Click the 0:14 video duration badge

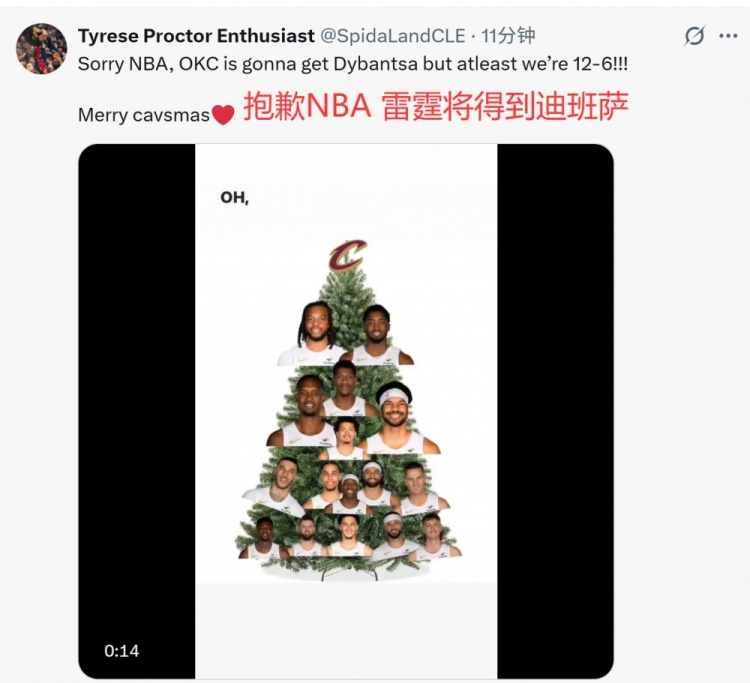(x=121, y=651)
